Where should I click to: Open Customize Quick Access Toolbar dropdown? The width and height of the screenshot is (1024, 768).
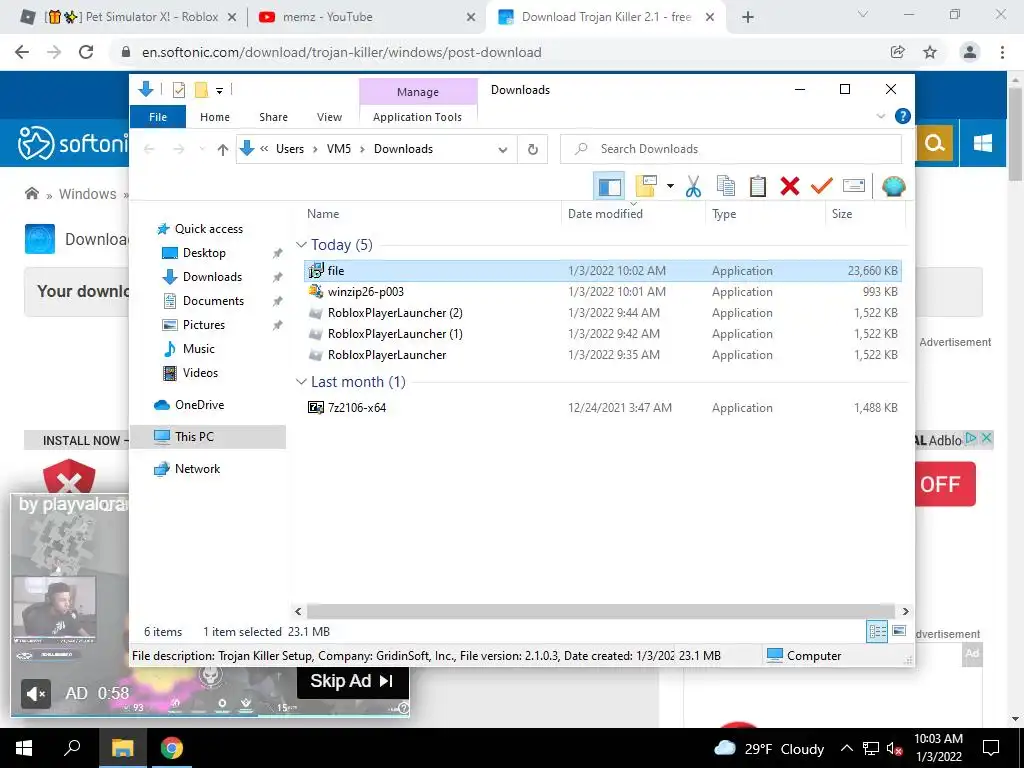219,91
